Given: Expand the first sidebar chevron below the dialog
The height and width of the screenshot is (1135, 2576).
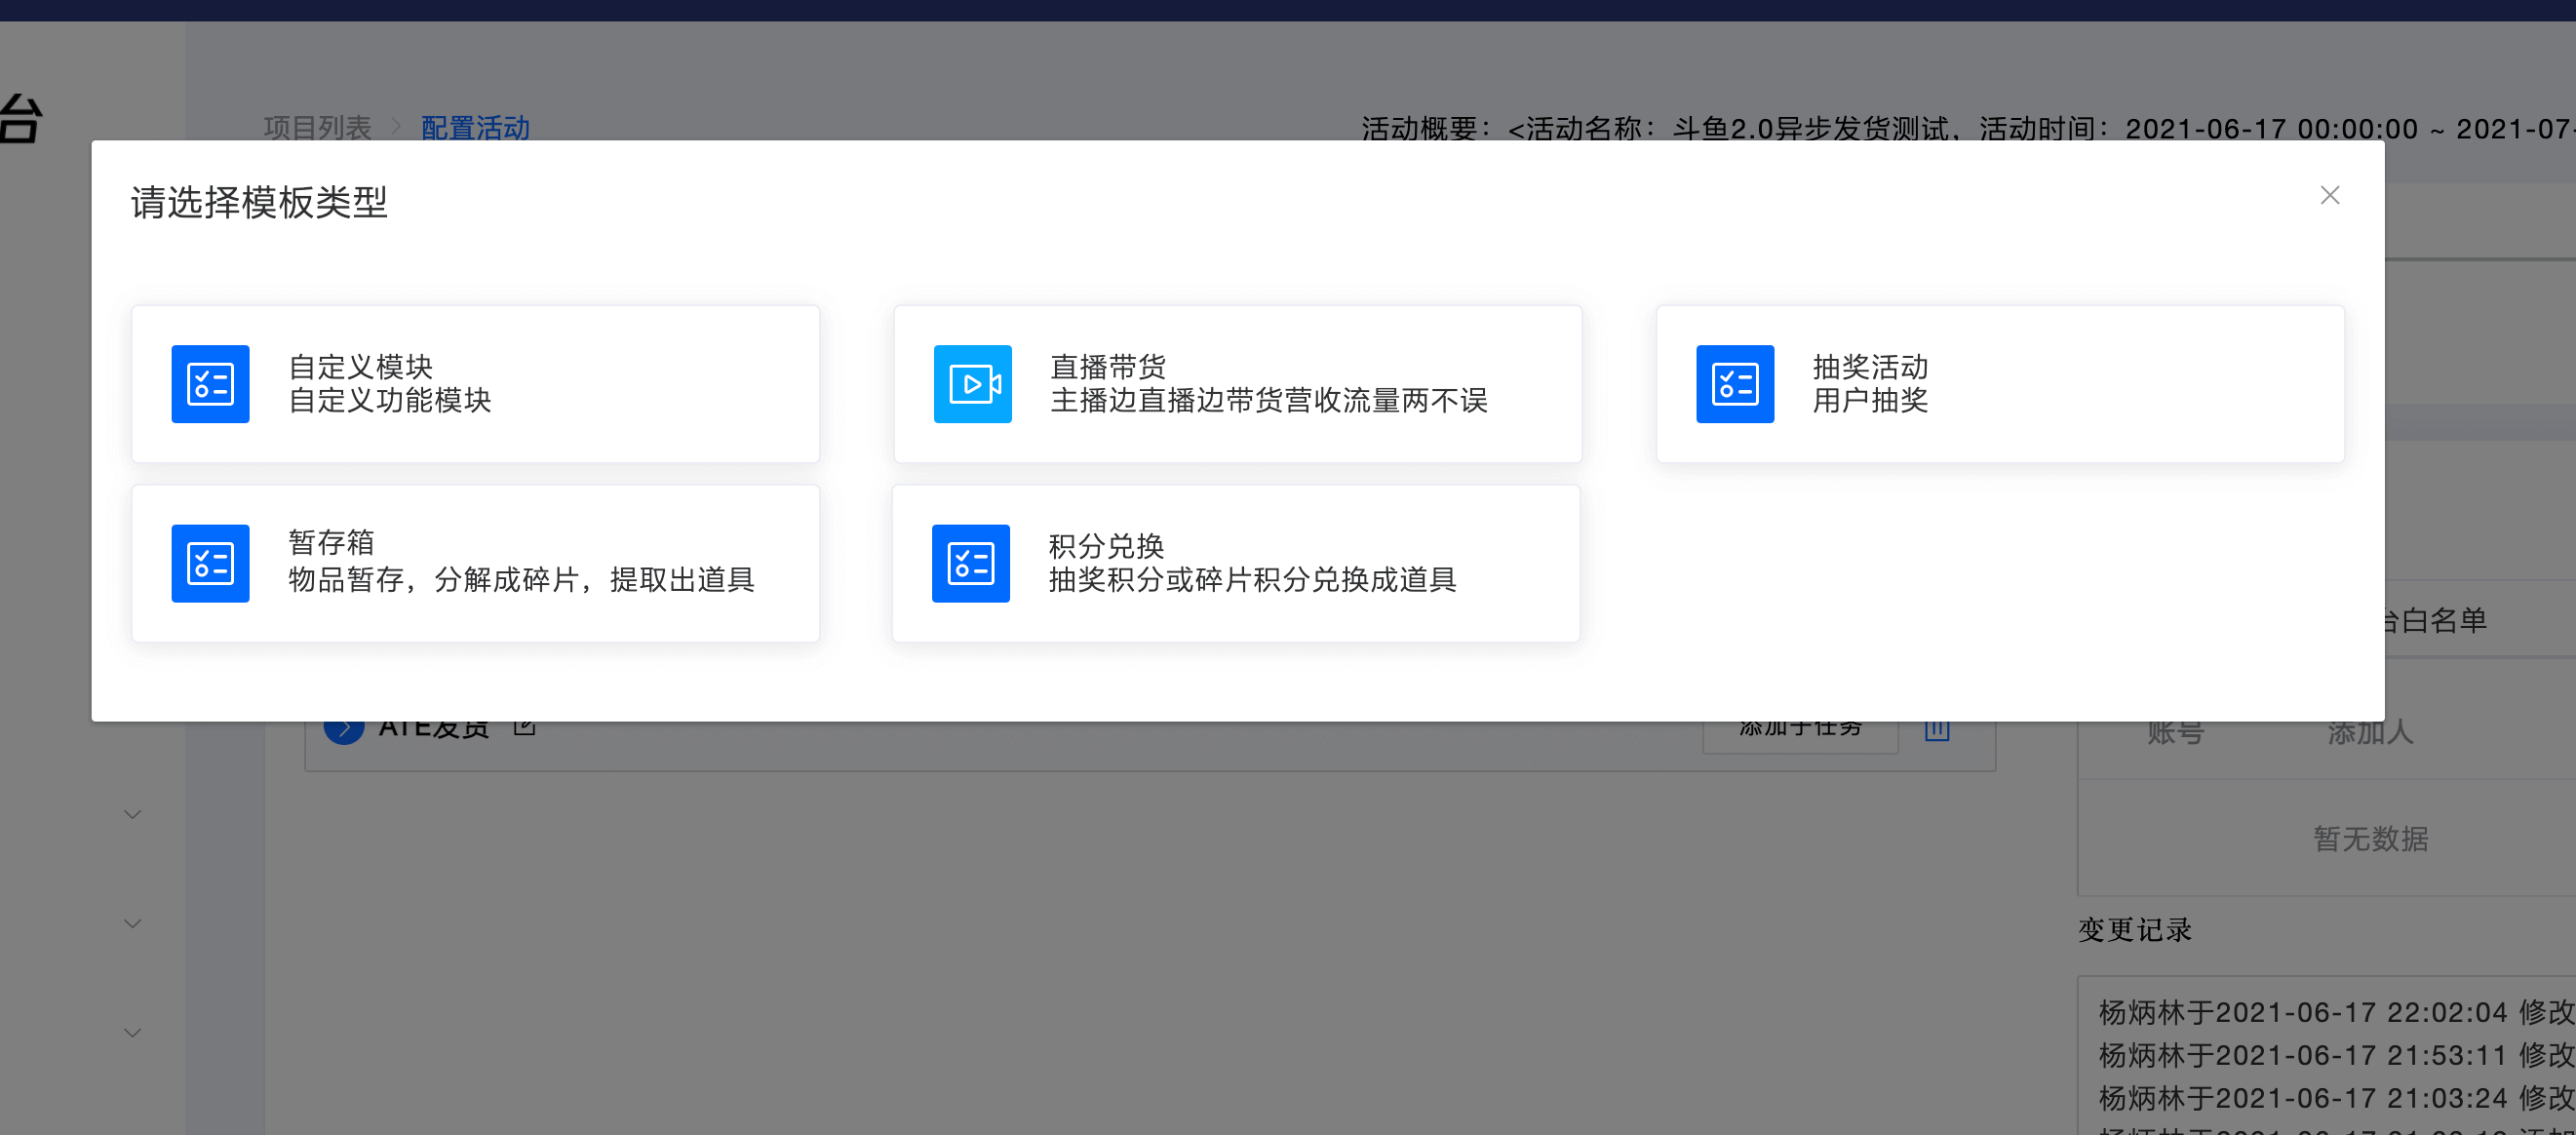Looking at the screenshot, I should pyautogui.click(x=132, y=814).
